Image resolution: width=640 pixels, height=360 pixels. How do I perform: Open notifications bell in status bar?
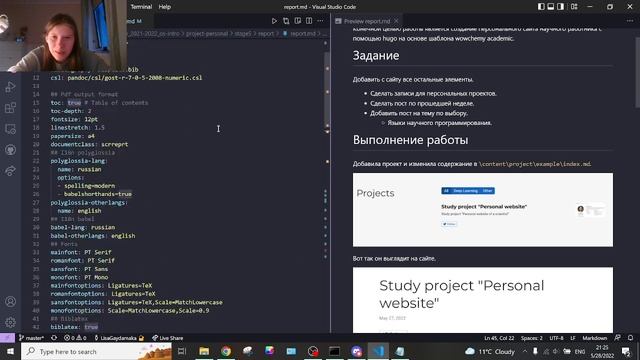(631, 338)
